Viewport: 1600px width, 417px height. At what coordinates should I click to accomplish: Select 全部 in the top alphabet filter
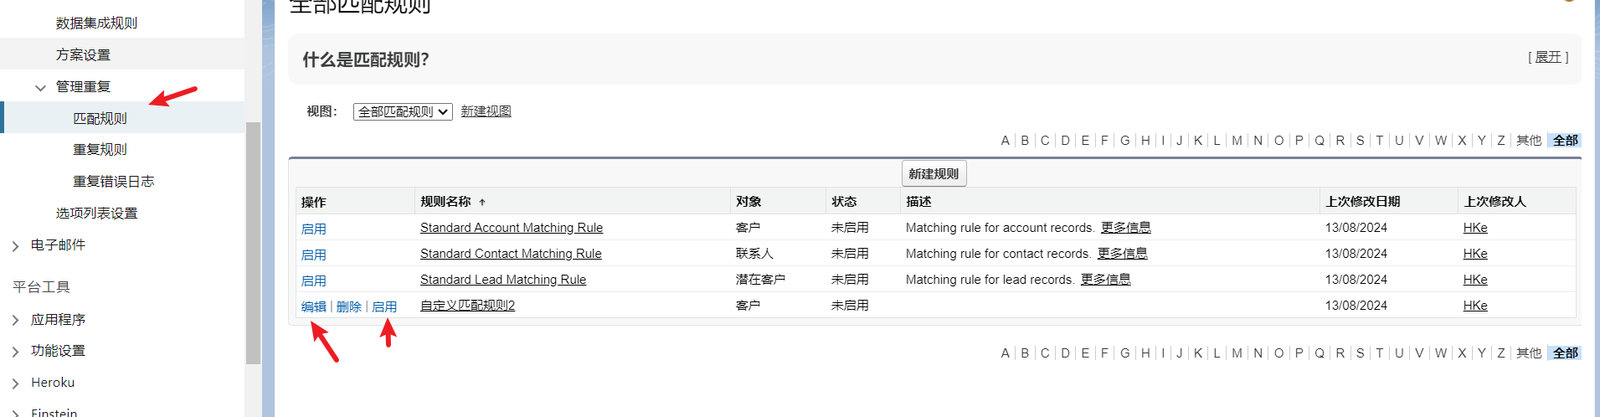[x=1565, y=141]
